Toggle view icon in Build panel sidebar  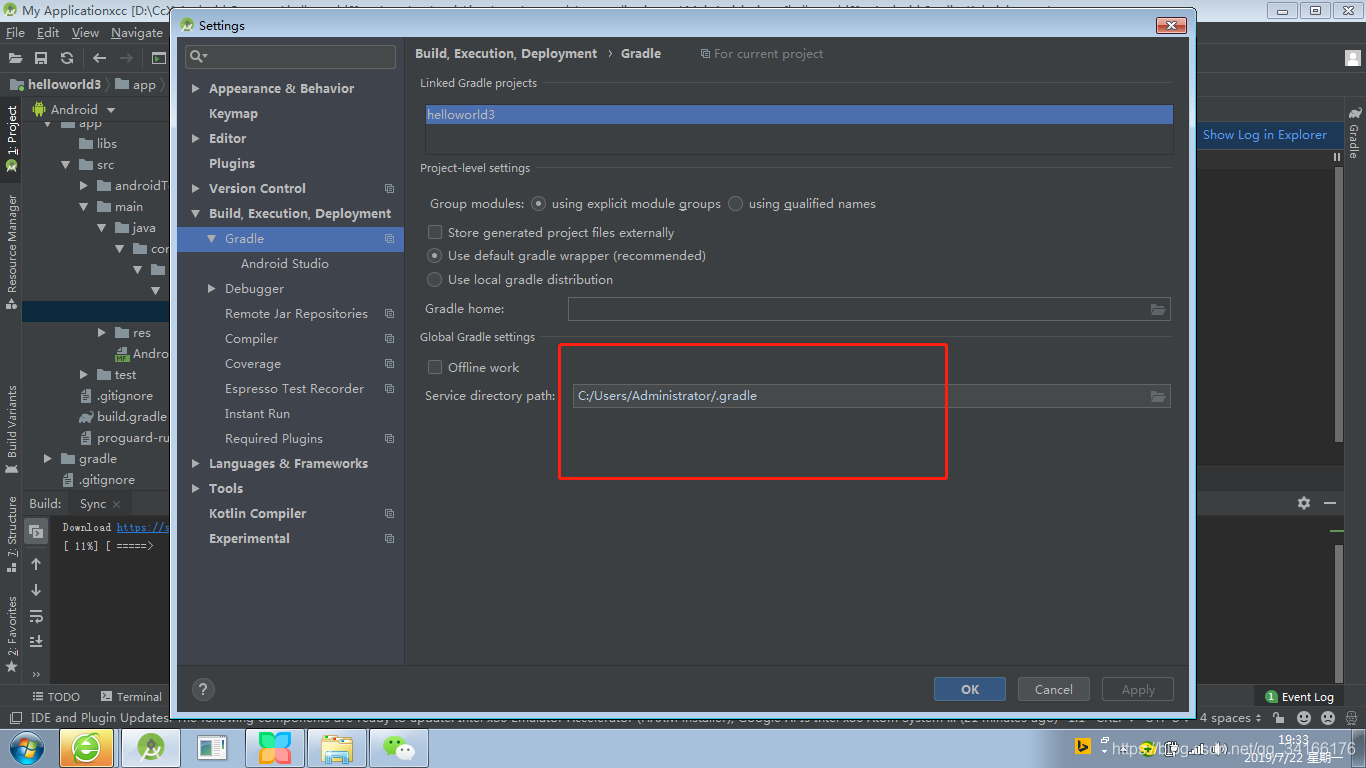click(36, 531)
